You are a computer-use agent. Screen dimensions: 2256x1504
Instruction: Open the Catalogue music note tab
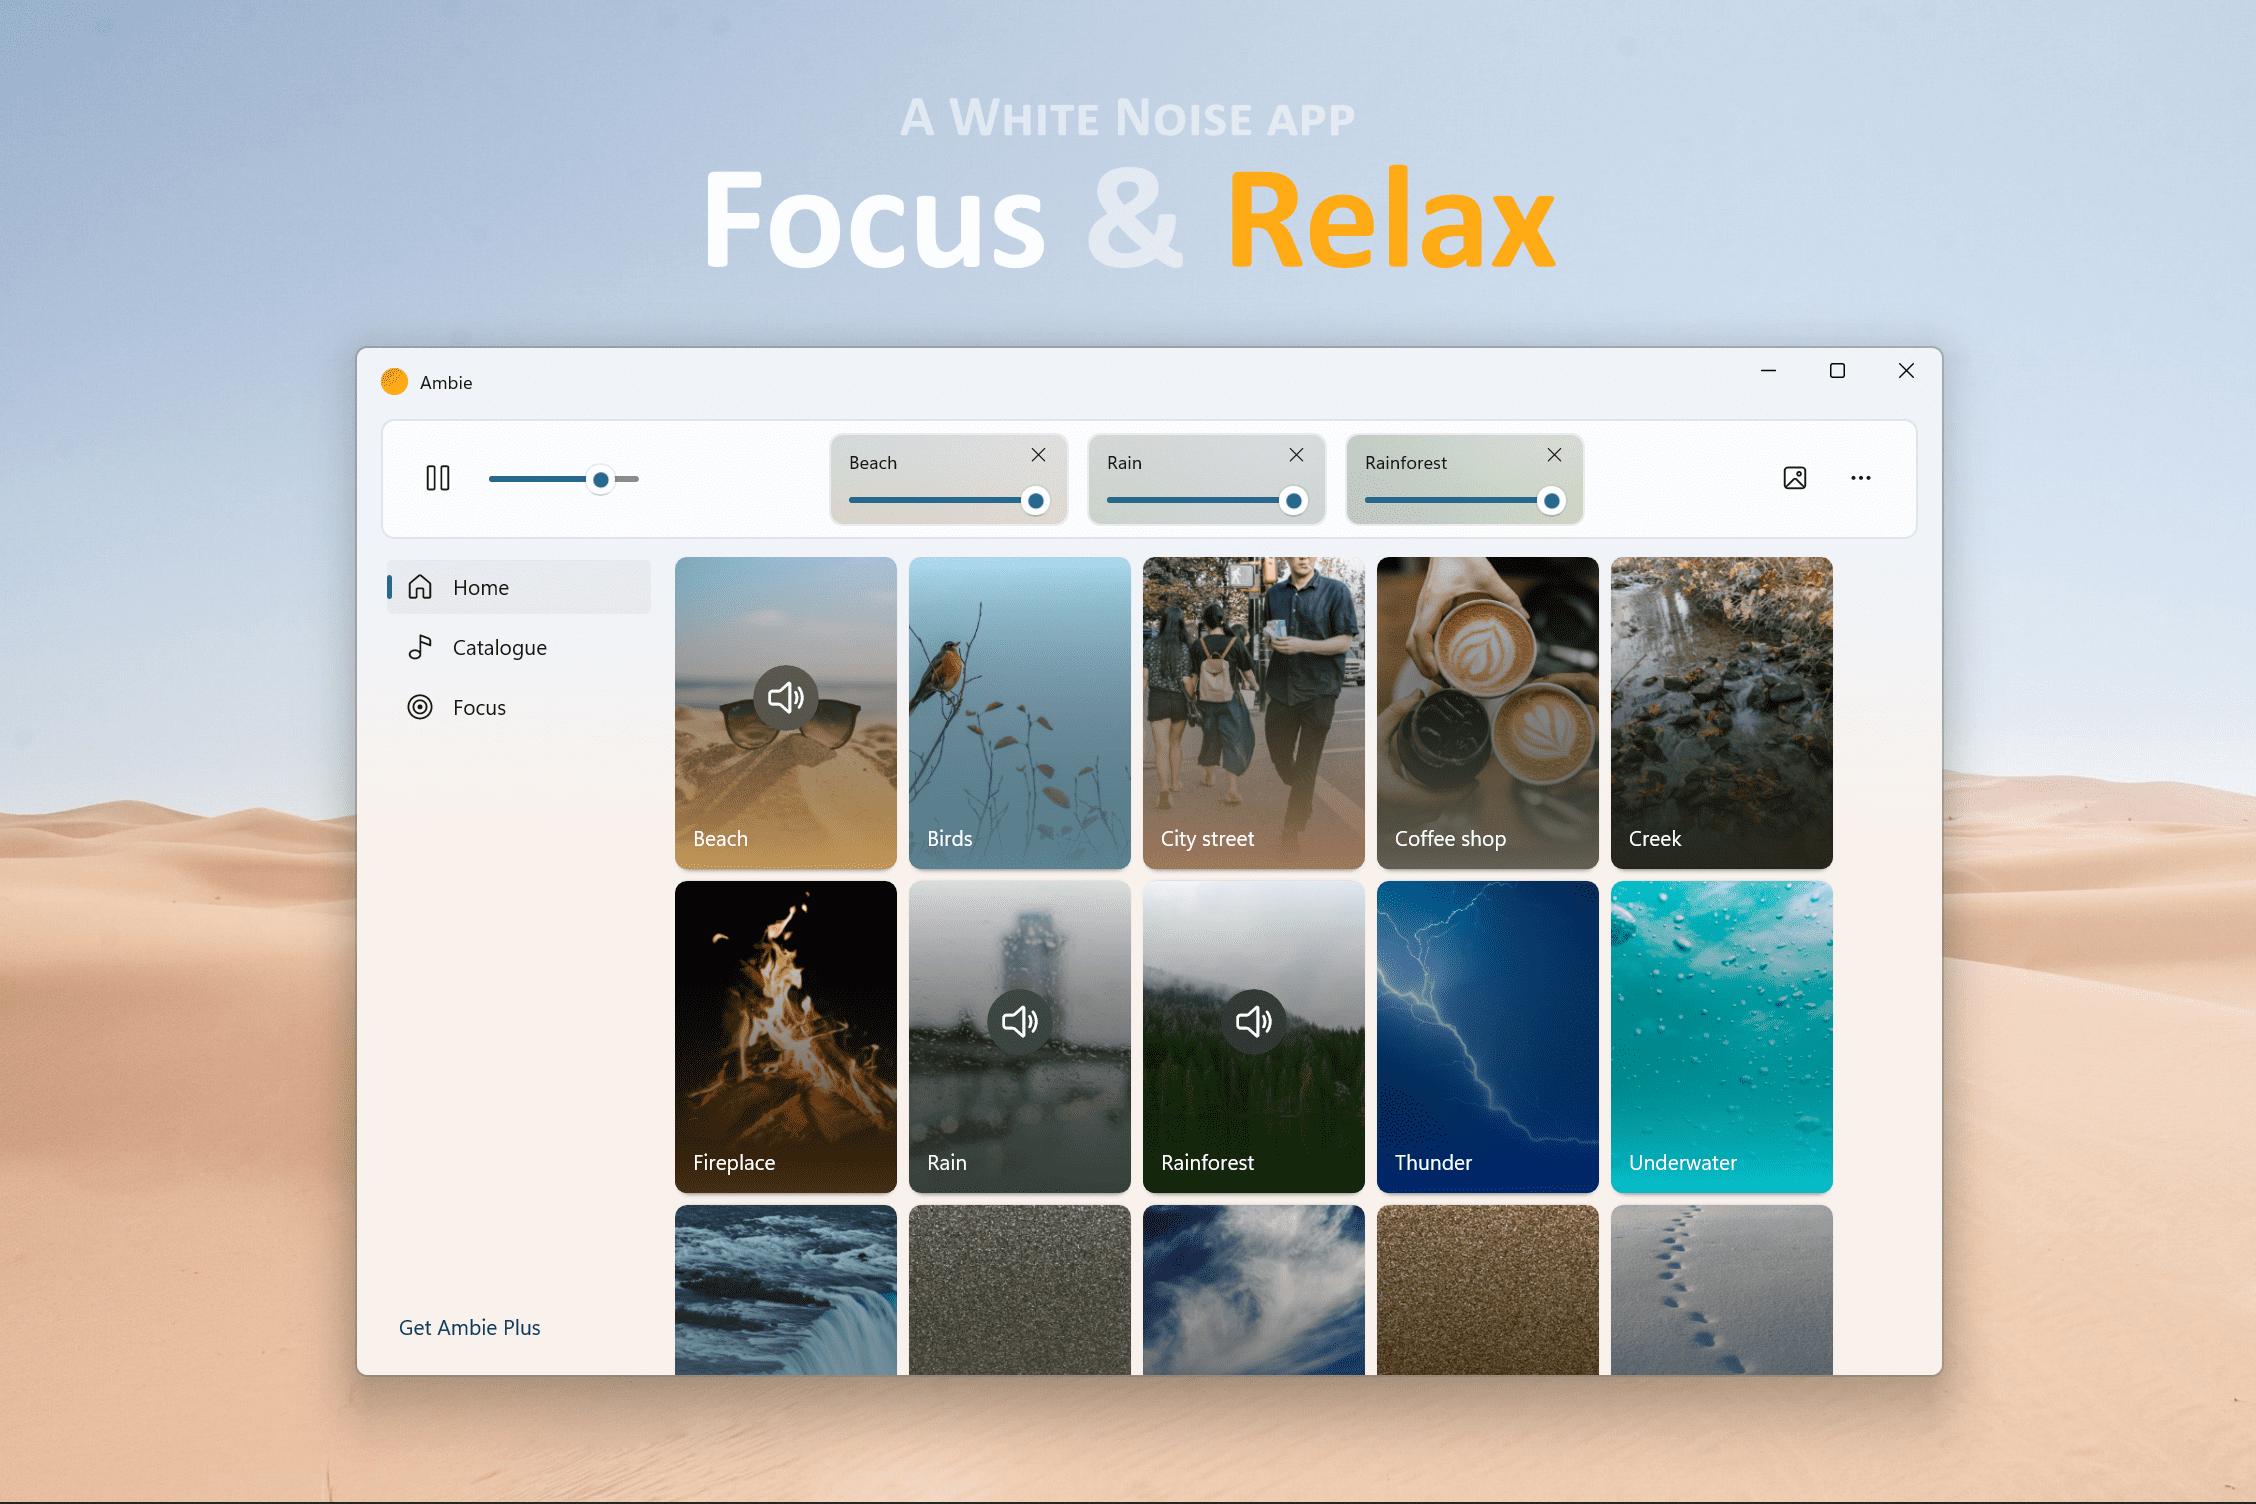coord(420,647)
